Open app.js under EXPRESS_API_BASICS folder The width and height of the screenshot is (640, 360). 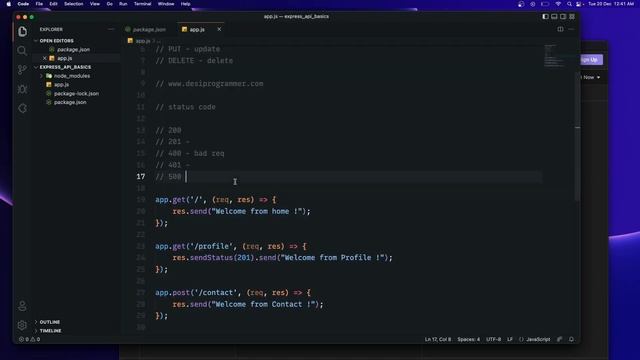pyautogui.click(x=61, y=84)
